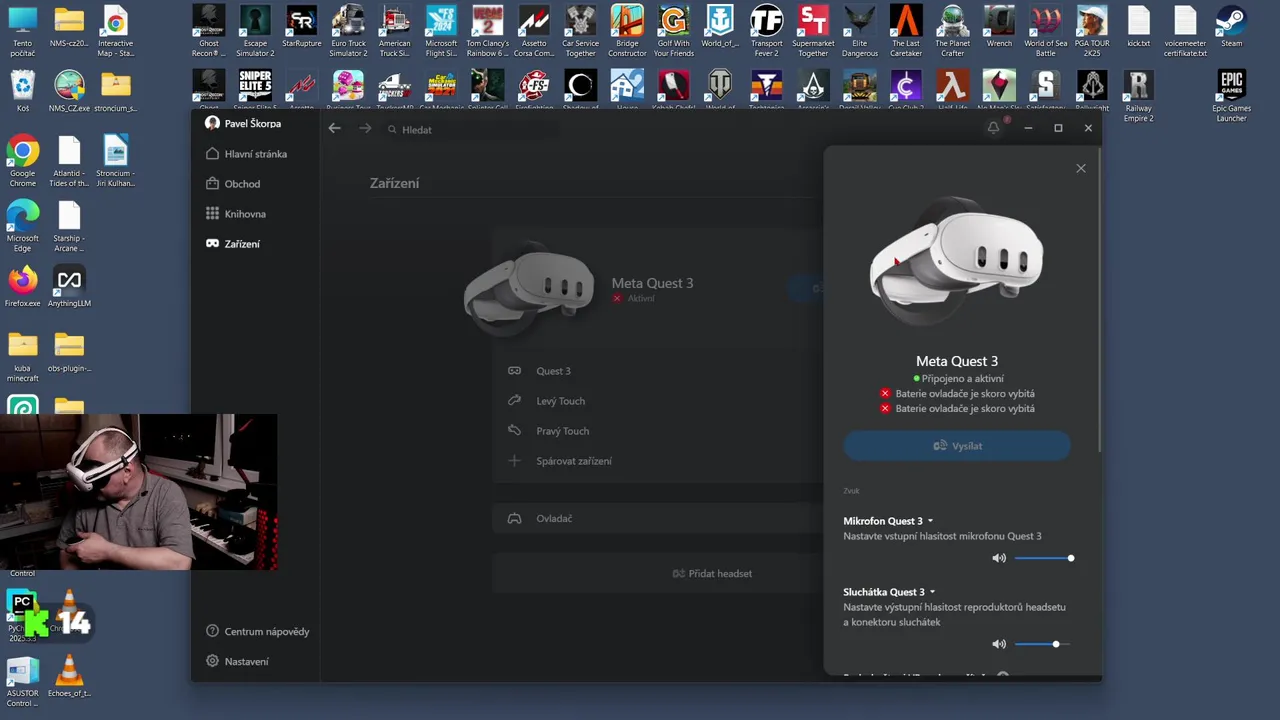Viewport: 1280px width, 720px height.
Task: Click the first Baterie ovladače je skoro vybitá warning
Action: pyautogui.click(x=957, y=394)
